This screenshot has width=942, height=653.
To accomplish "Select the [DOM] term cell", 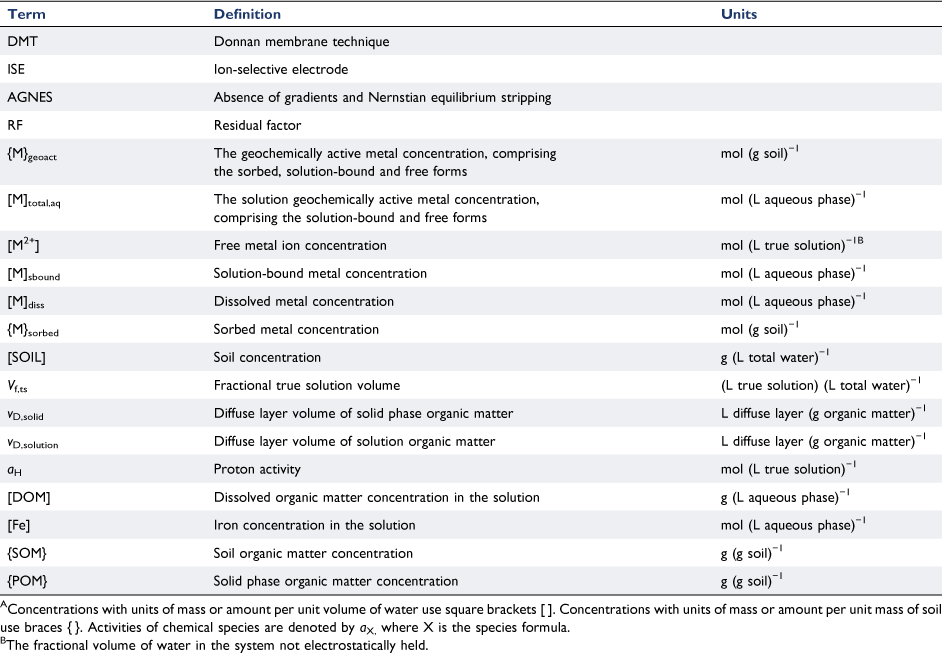I will tap(29, 497).
